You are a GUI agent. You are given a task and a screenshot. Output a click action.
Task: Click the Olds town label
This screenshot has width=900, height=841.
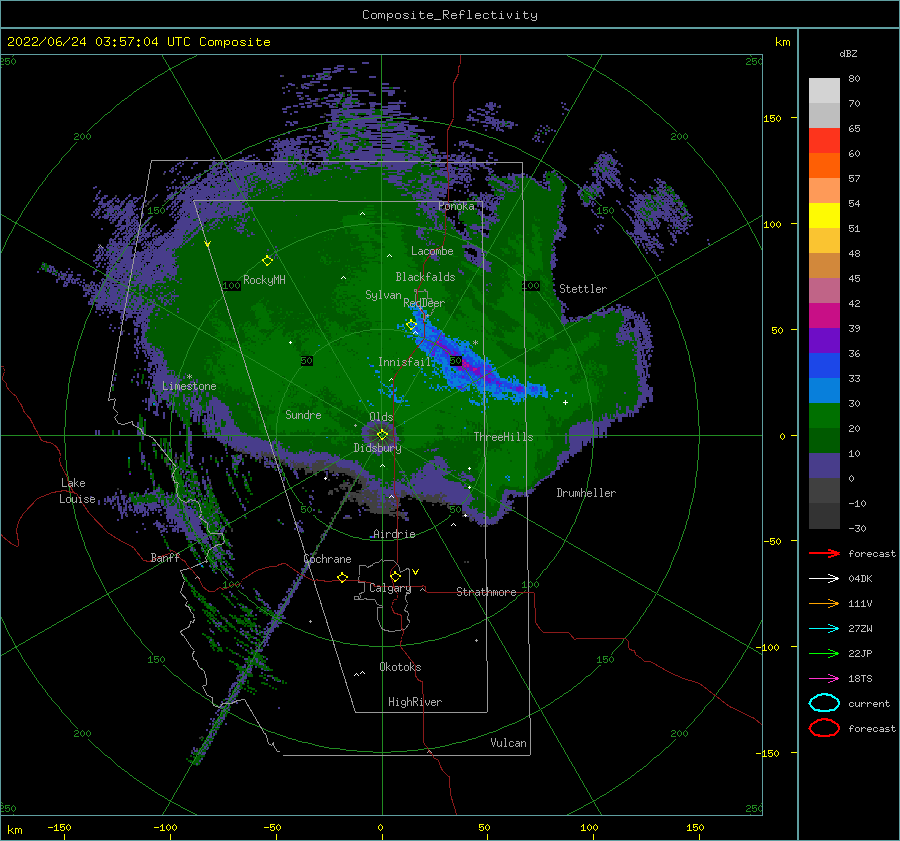click(x=381, y=417)
